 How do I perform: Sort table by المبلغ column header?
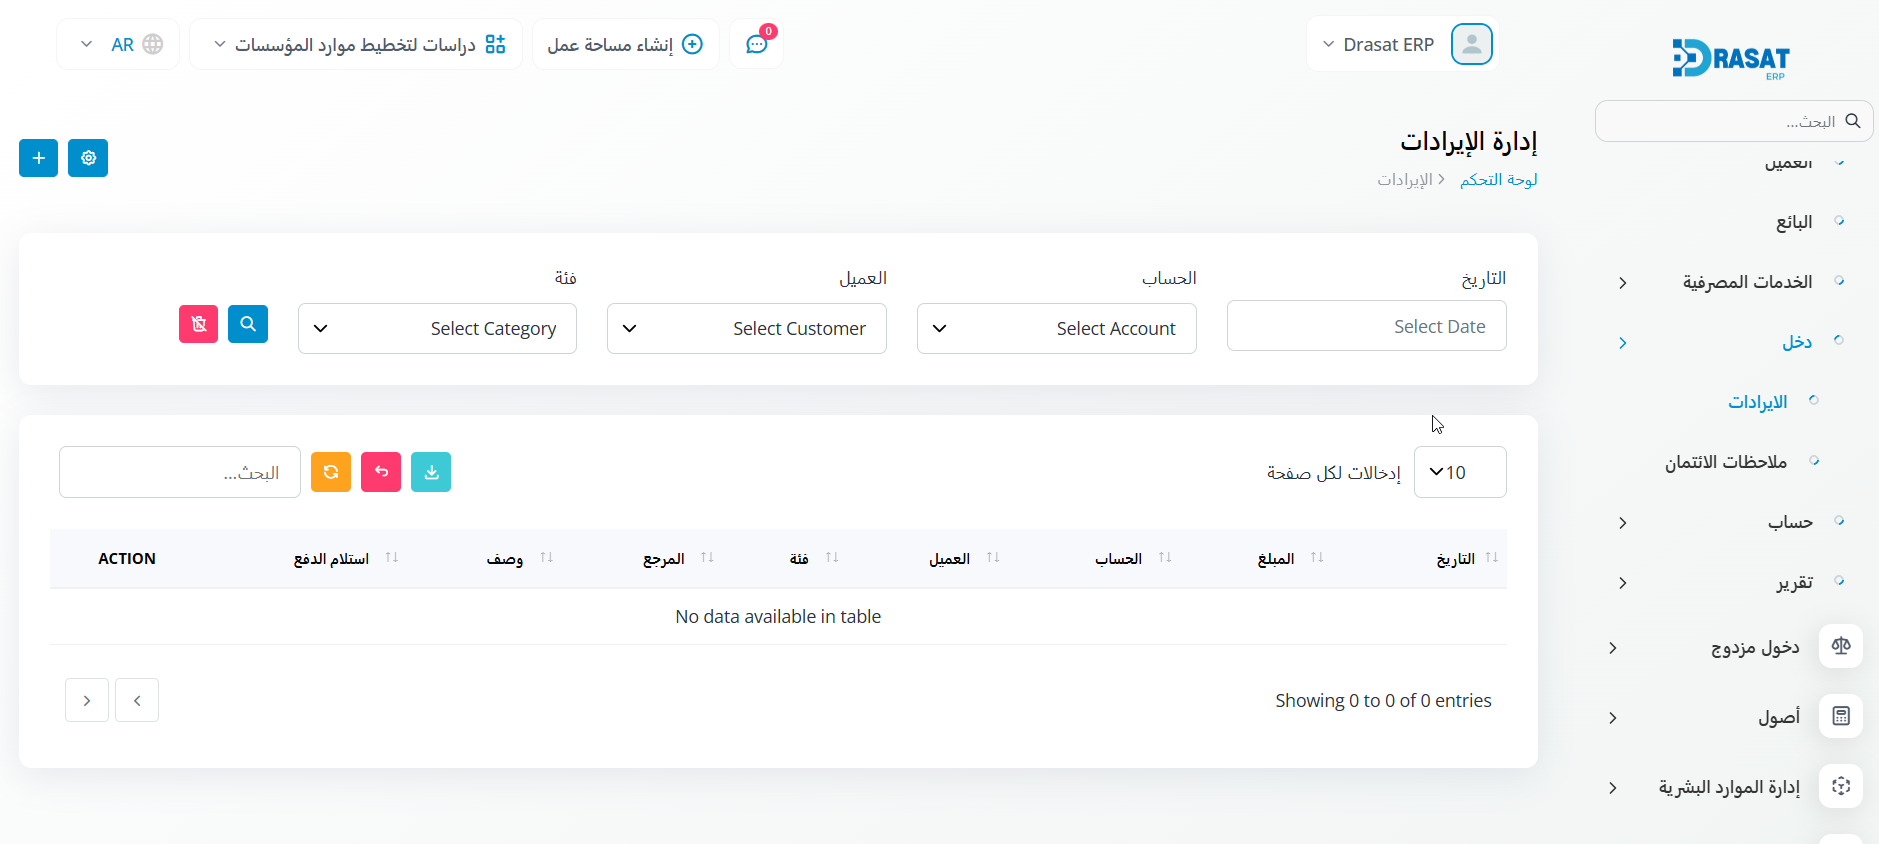(x=1276, y=559)
